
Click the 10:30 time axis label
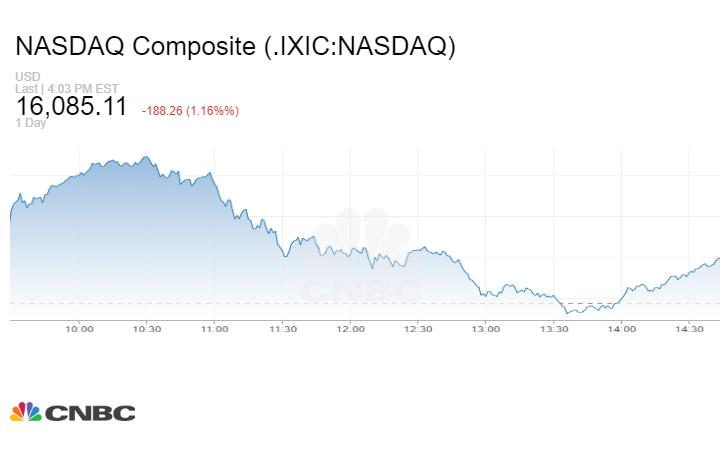click(x=147, y=328)
